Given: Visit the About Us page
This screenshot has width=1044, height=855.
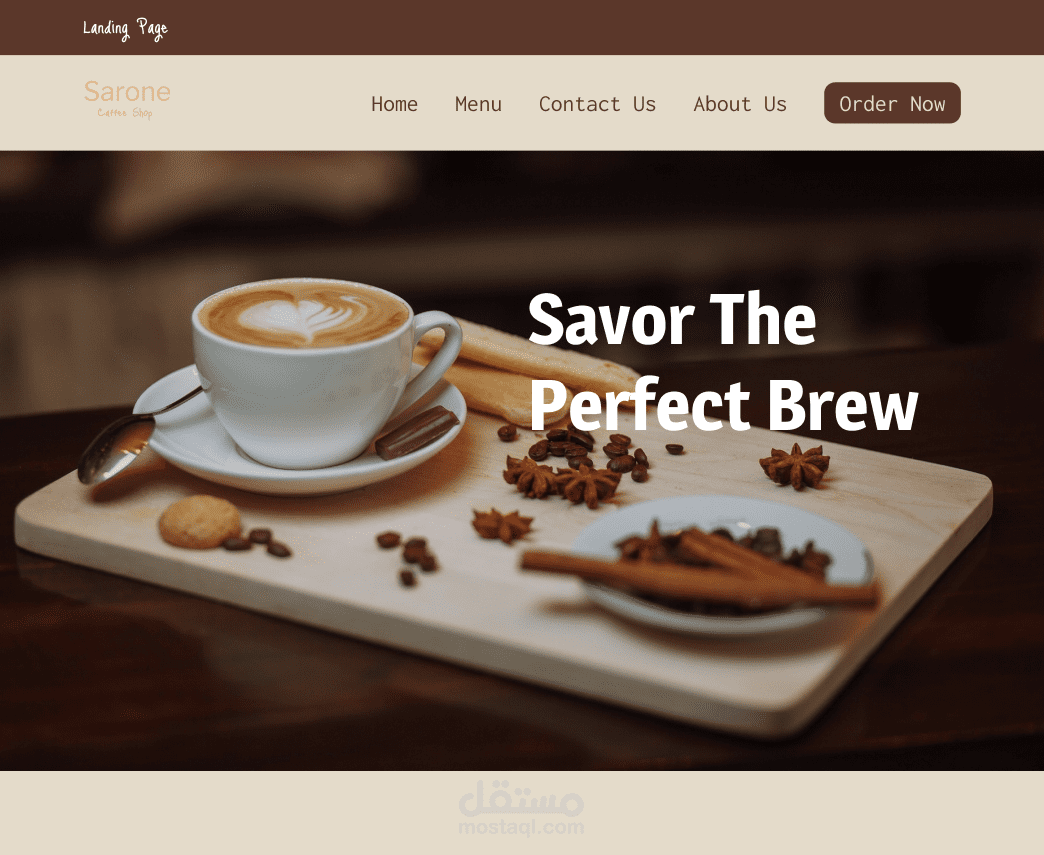Looking at the screenshot, I should point(740,104).
